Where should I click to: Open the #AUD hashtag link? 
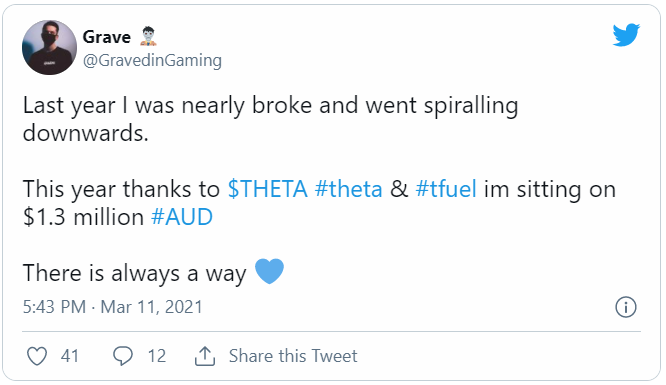(x=182, y=217)
